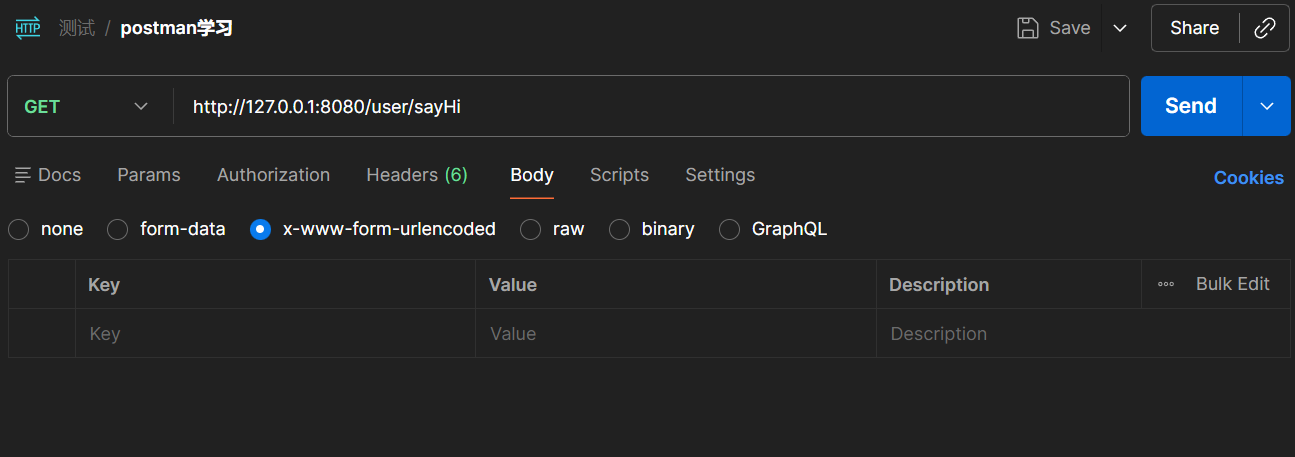This screenshot has width=1295, height=457.
Task: Switch to the Params tab
Action: point(149,175)
